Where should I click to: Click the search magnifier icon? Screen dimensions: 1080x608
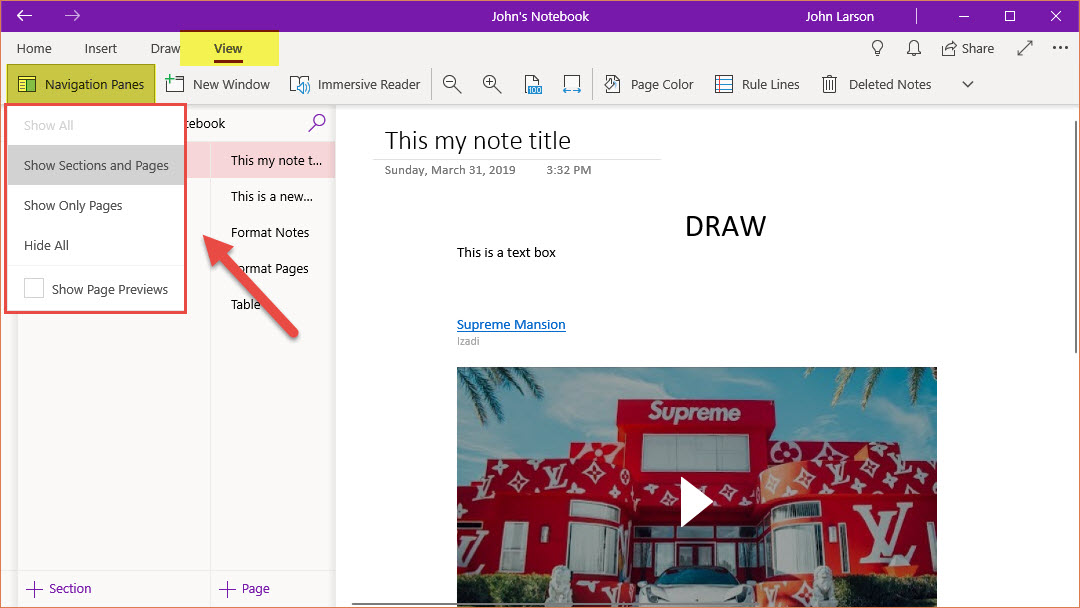click(x=317, y=123)
